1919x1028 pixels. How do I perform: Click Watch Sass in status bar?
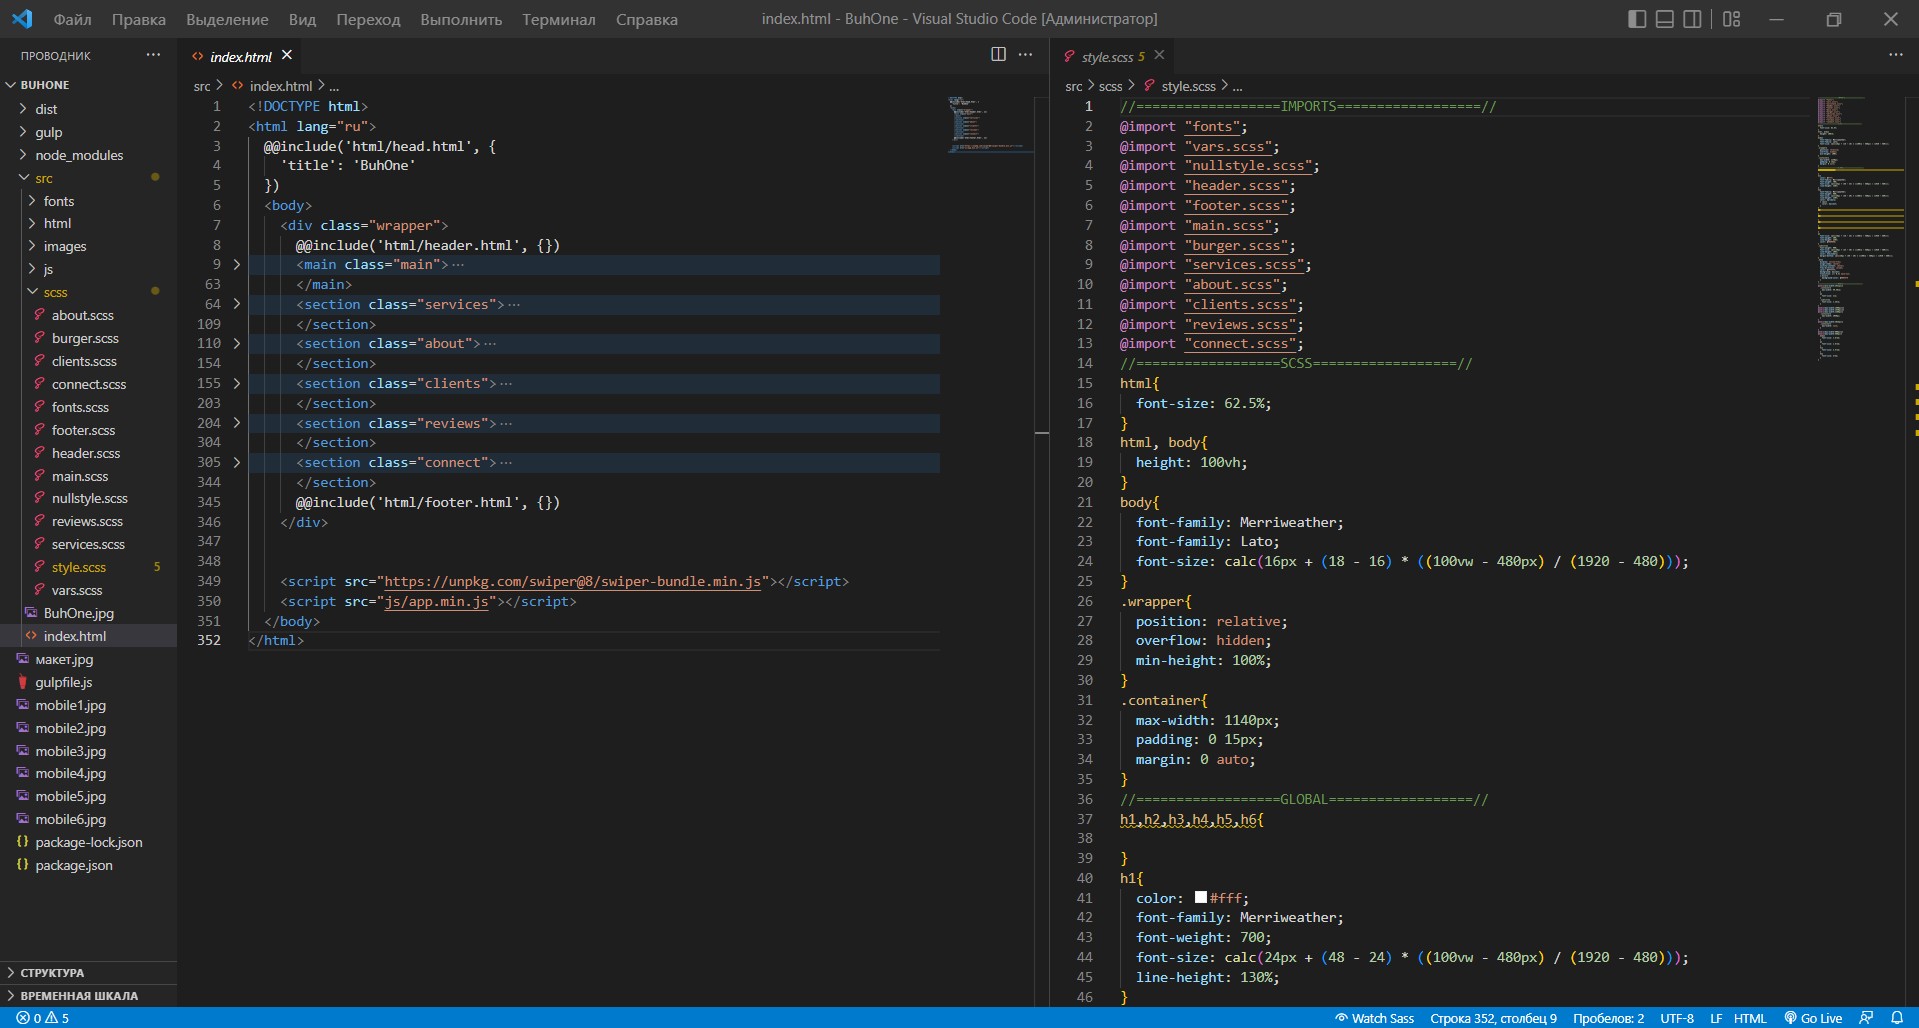click(1375, 1018)
